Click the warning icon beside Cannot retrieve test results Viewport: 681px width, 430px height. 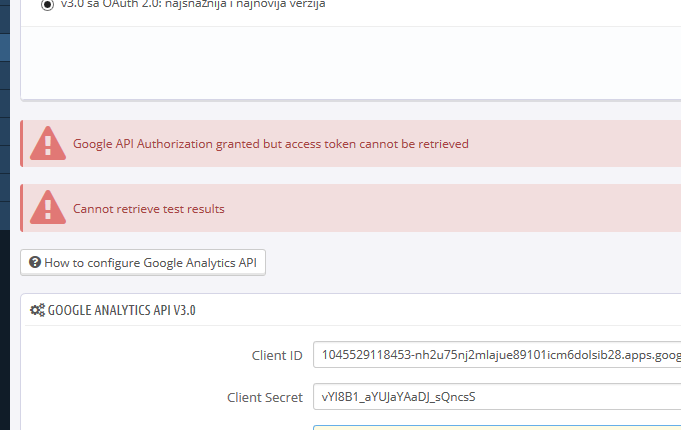48,207
